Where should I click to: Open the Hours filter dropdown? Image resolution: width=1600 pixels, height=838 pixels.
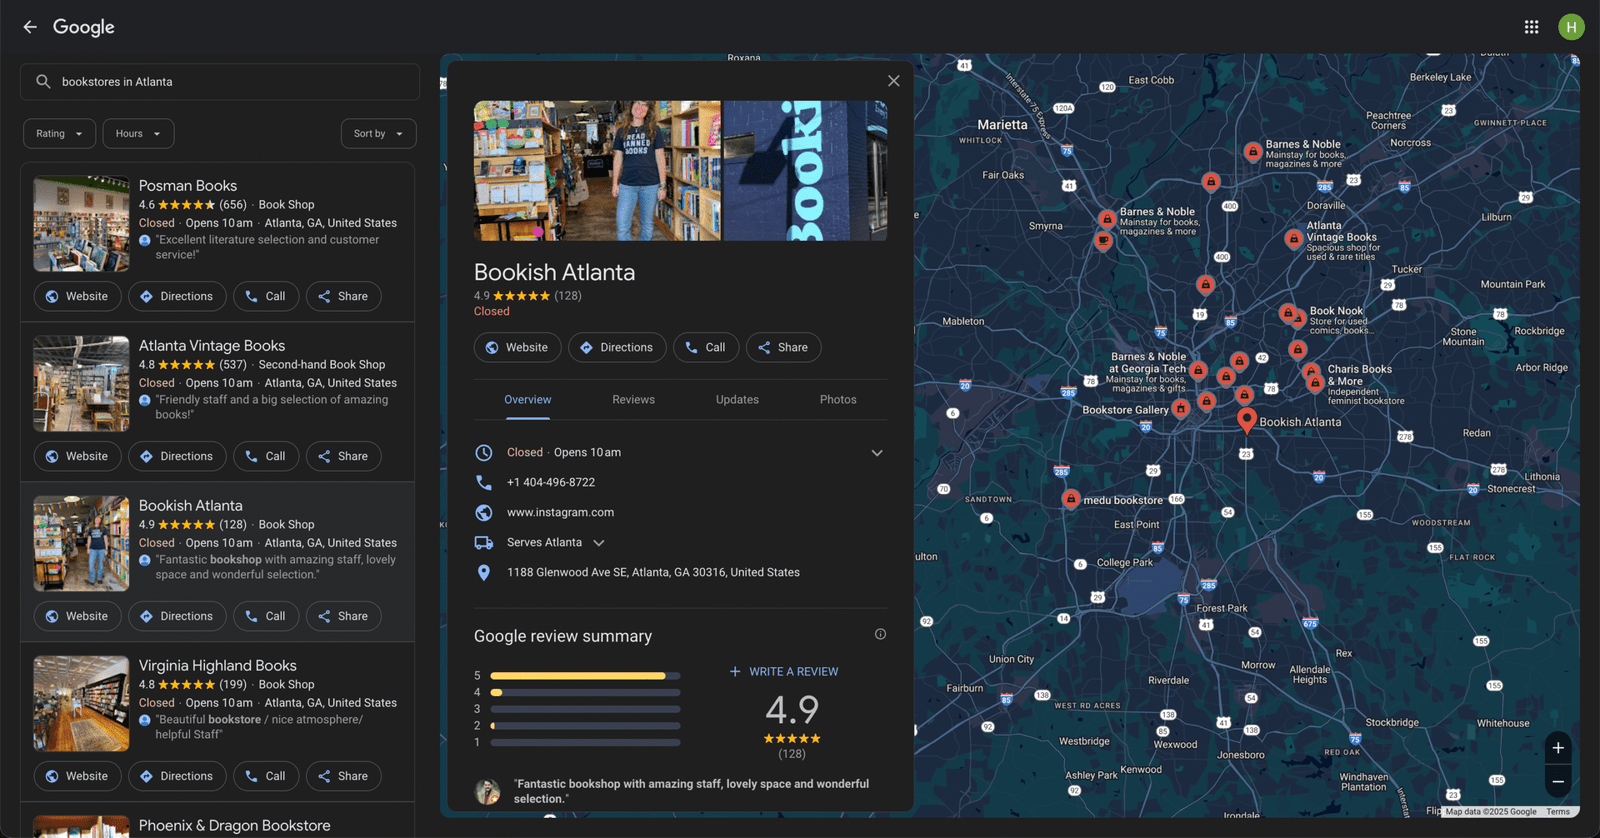tap(138, 134)
